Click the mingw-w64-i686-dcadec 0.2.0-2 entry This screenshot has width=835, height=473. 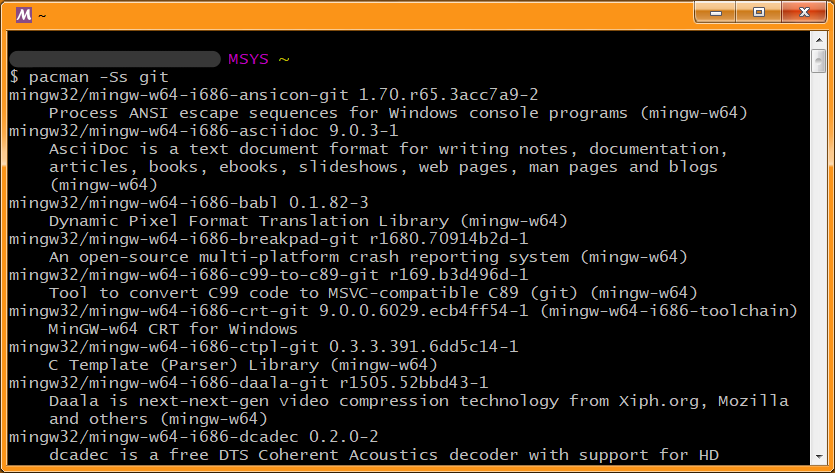(193, 437)
